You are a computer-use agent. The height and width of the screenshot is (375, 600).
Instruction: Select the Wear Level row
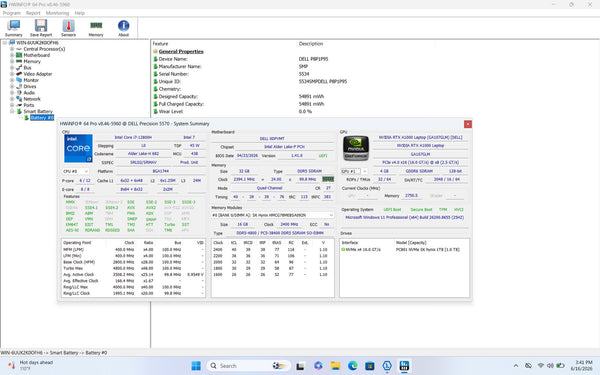point(171,111)
